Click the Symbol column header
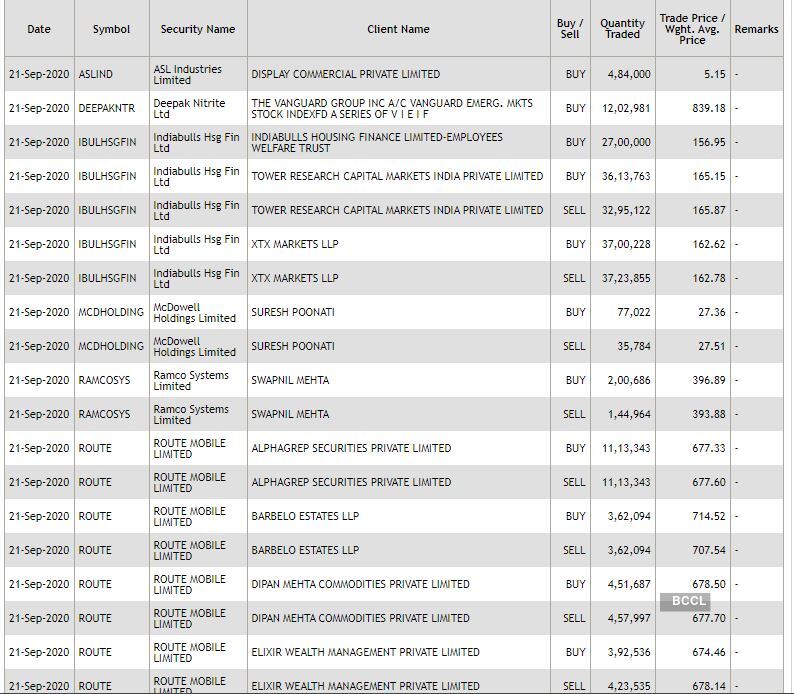The width and height of the screenshot is (794, 694). [111, 29]
